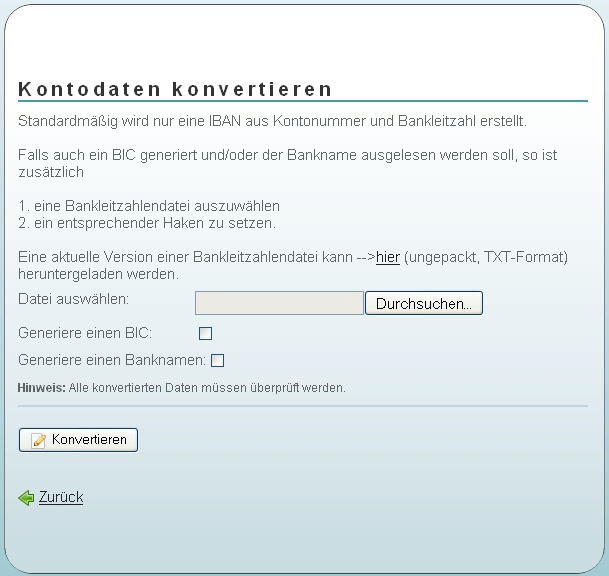The image size is (609, 576).
Task: Click the 'Kontodaten konvertieren' heading
Action: tap(175, 89)
